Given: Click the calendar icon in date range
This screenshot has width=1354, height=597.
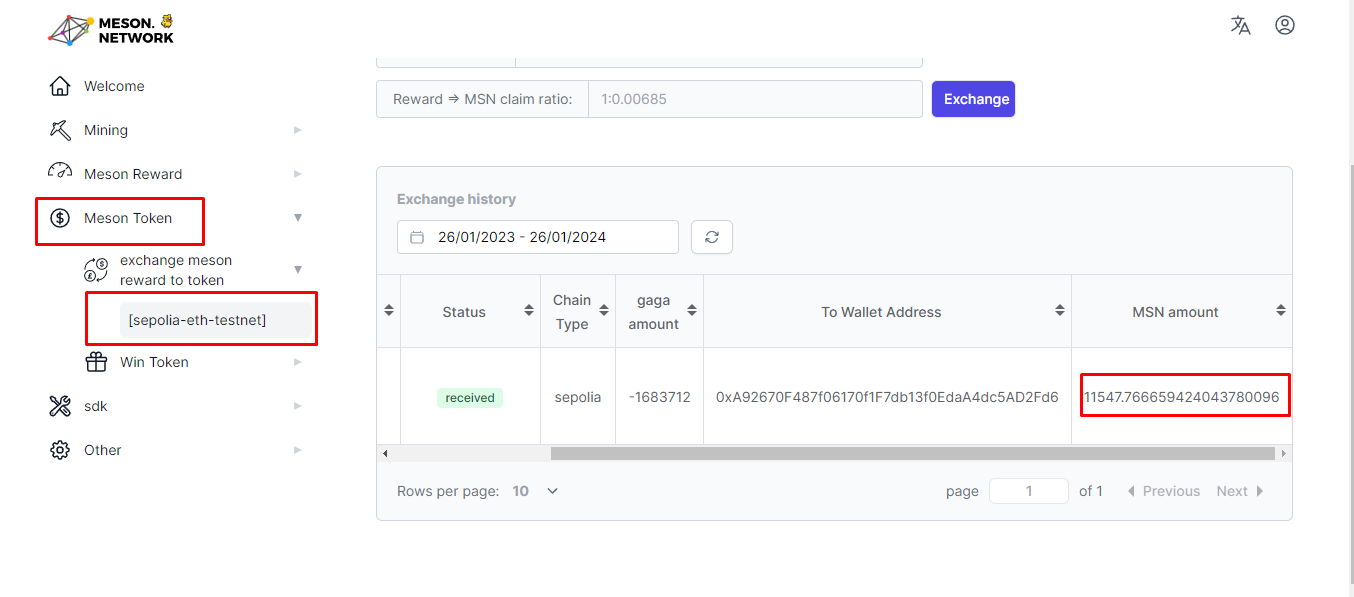Looking at the screenshot, I should [x=417, y=237].
